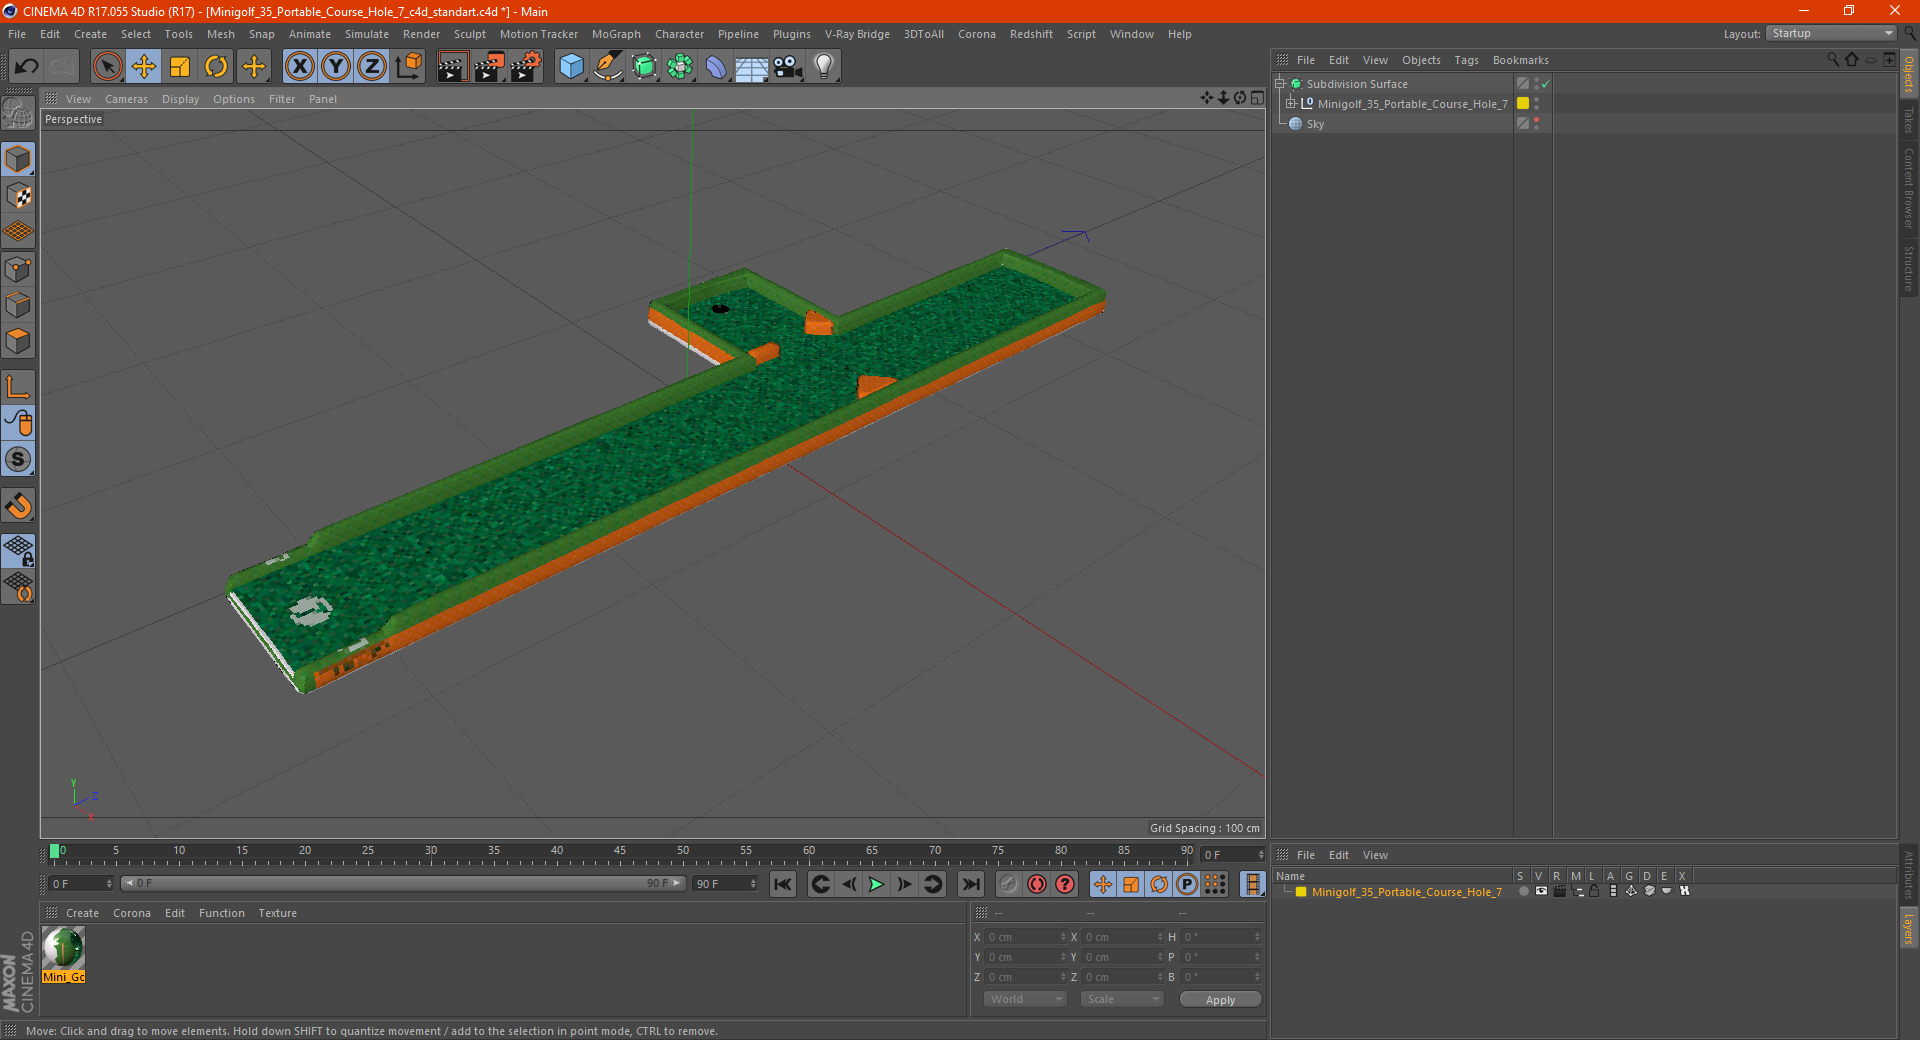Switch to Texture mode
1920x1040 pixels.
pyautogui.click(x=18, y=196)
